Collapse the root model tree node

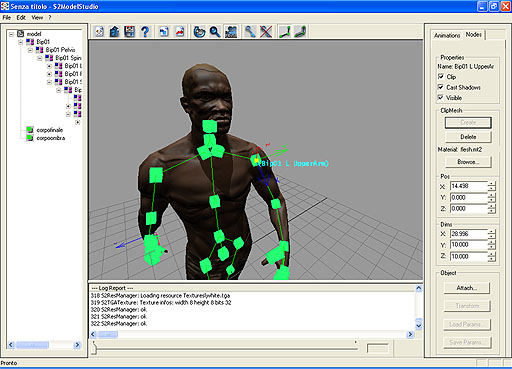tap(12, 34)
